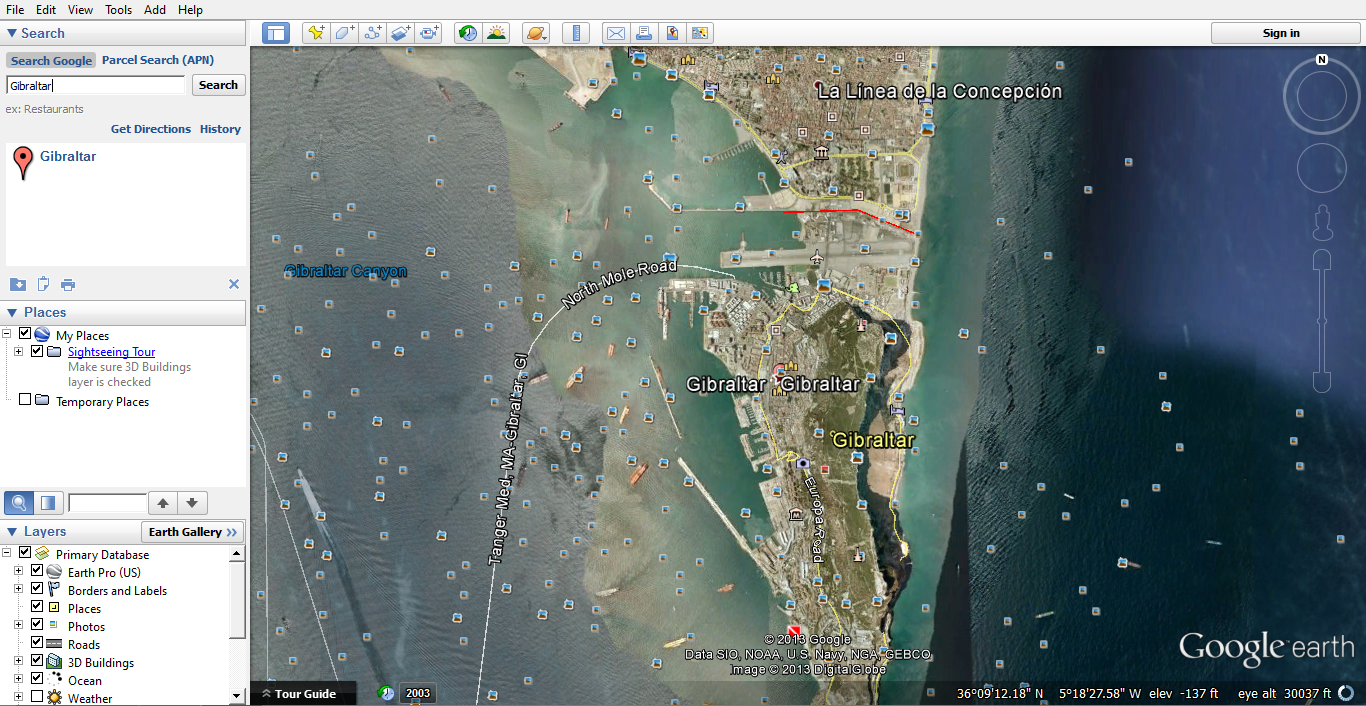Image resolution: width=1366 pixels, height=706 pixels.
Task: Toggle Earth Pro (US) layer checkbox
Action: [x=37, y=571]
